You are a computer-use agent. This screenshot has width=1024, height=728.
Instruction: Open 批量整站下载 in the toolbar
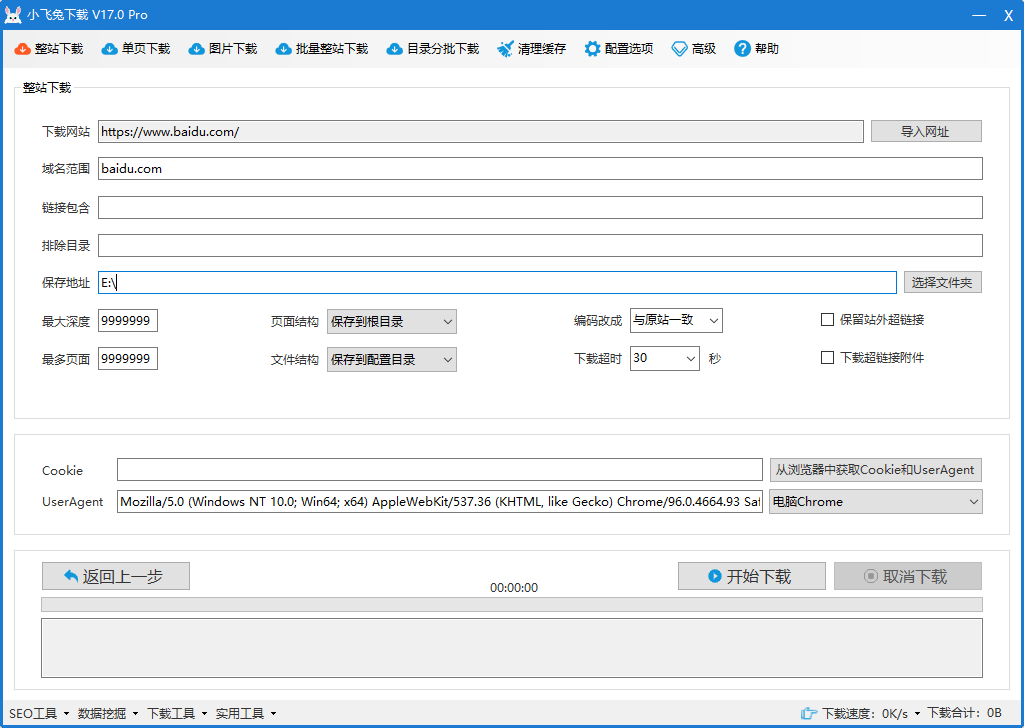pyautogui.click(x=284, y=49)
